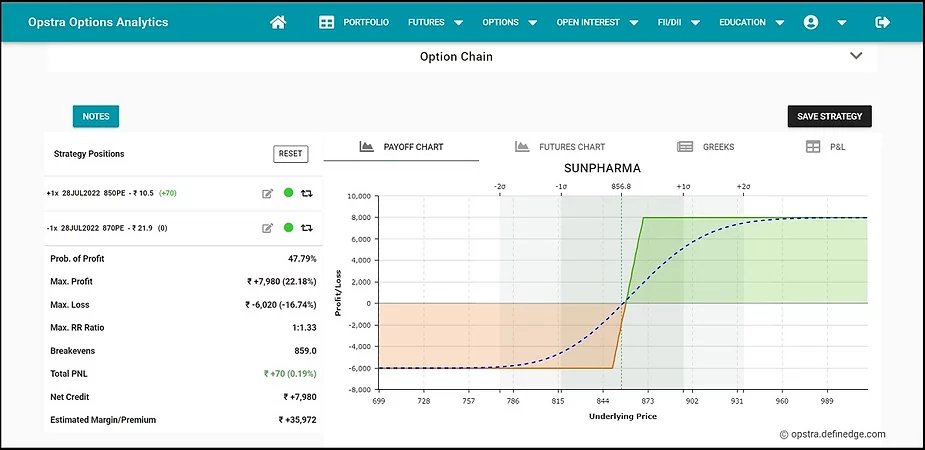Viewport: 925px width, 450px height.
Task: Click the Greeks table icon
Action: click(685, 147)
